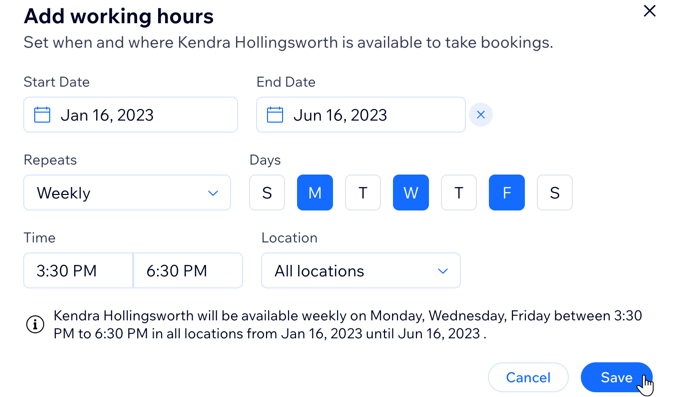
Task: Deselect Wednesday in the Days selector
Action: 411,192
